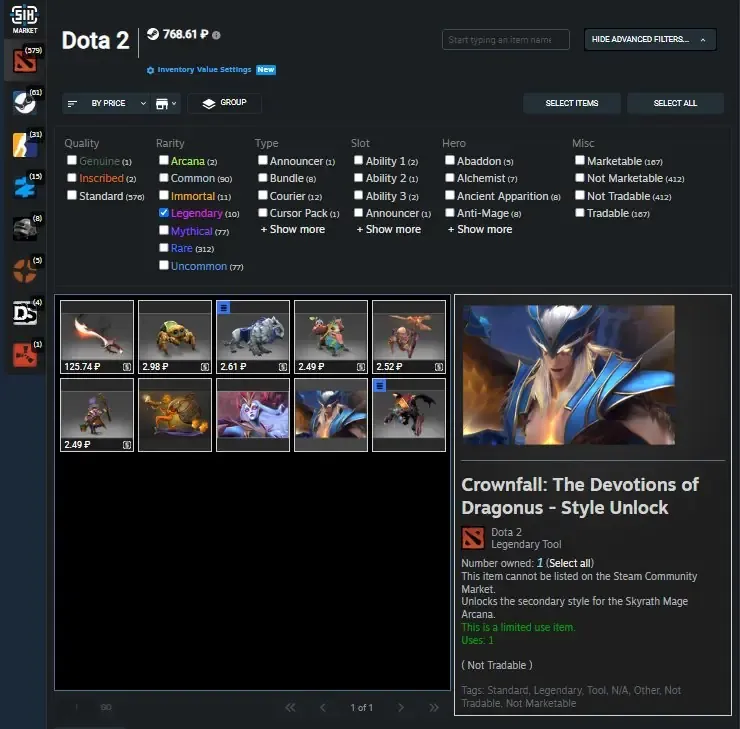Click the Steam logo beside the balance
This screenshot has height=729, width=740.
tap(152, 34)
